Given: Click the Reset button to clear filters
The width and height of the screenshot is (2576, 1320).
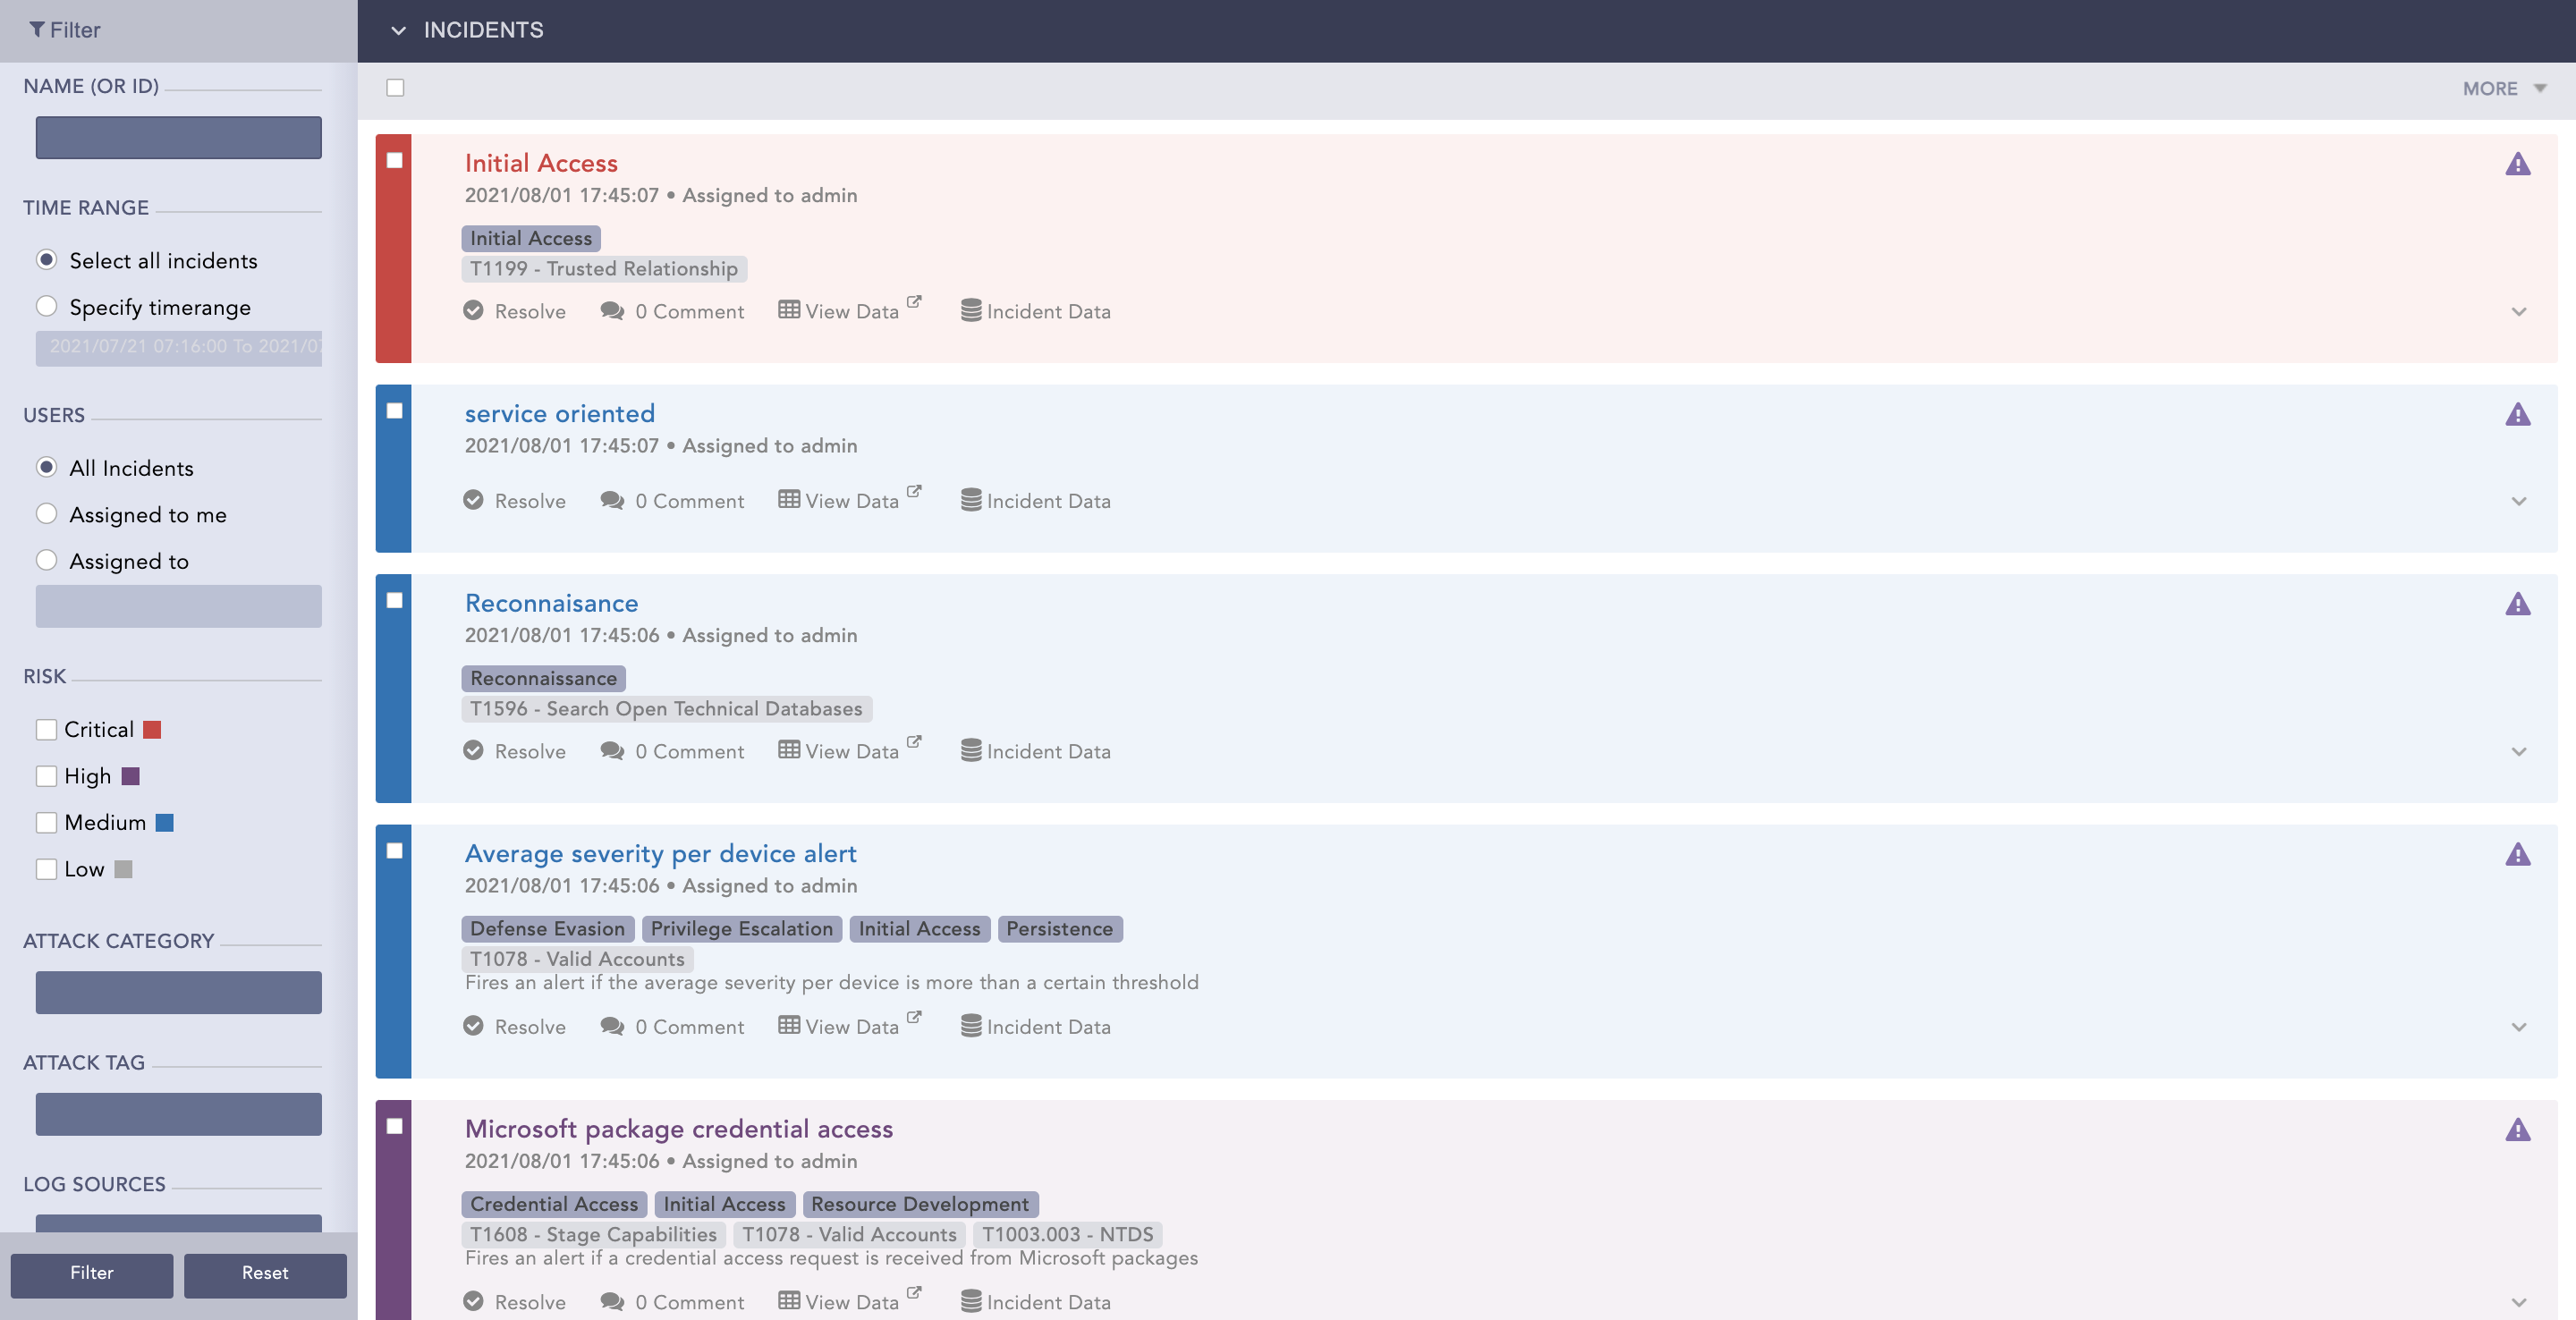Looking at the screenshot, I should (x=264, y=1274).
